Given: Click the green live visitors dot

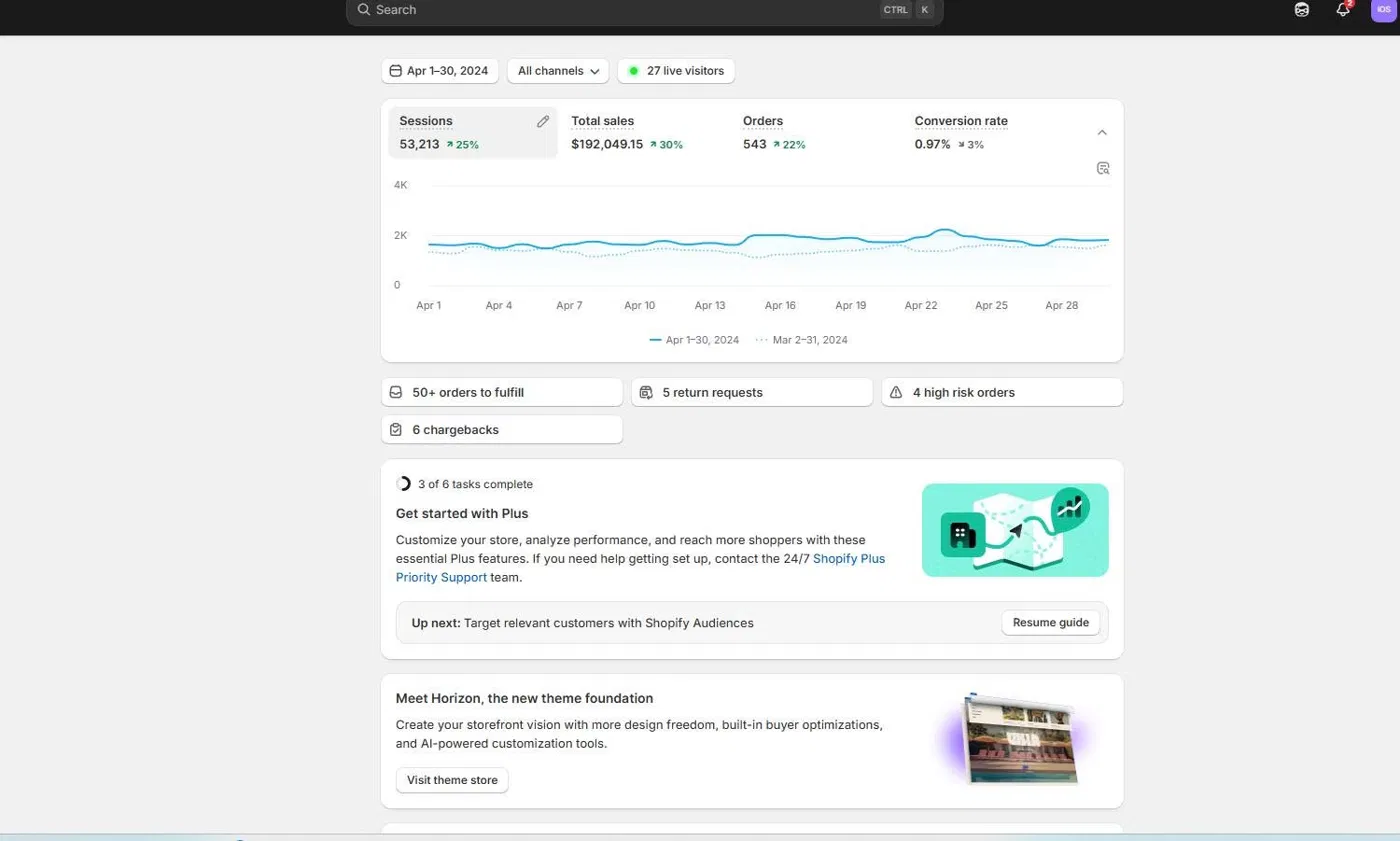Looking at the screenshot, I should click(633, 71).
